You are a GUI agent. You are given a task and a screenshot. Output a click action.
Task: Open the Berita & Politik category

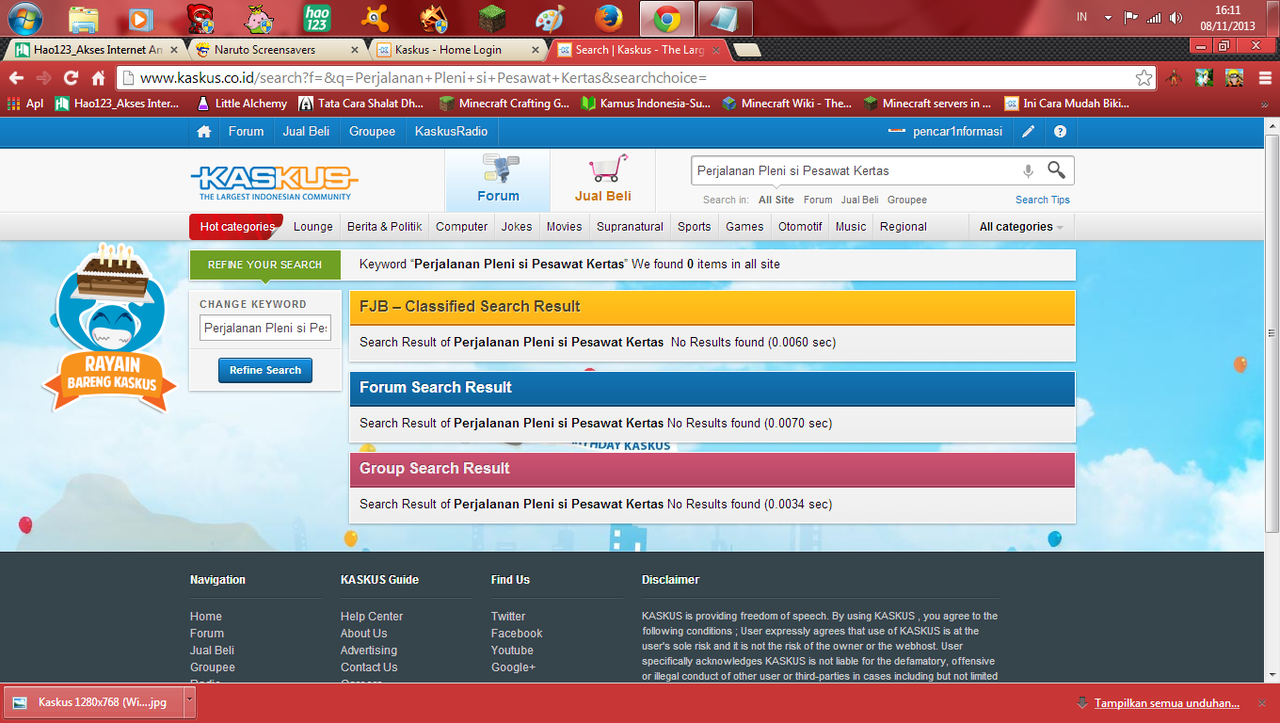(385, 227)
